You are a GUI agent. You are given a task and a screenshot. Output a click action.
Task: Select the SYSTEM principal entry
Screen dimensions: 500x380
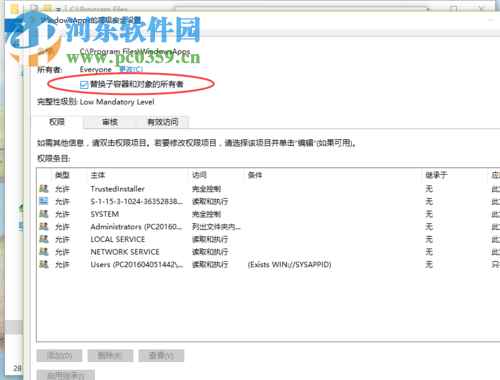[x=268, y=214]
